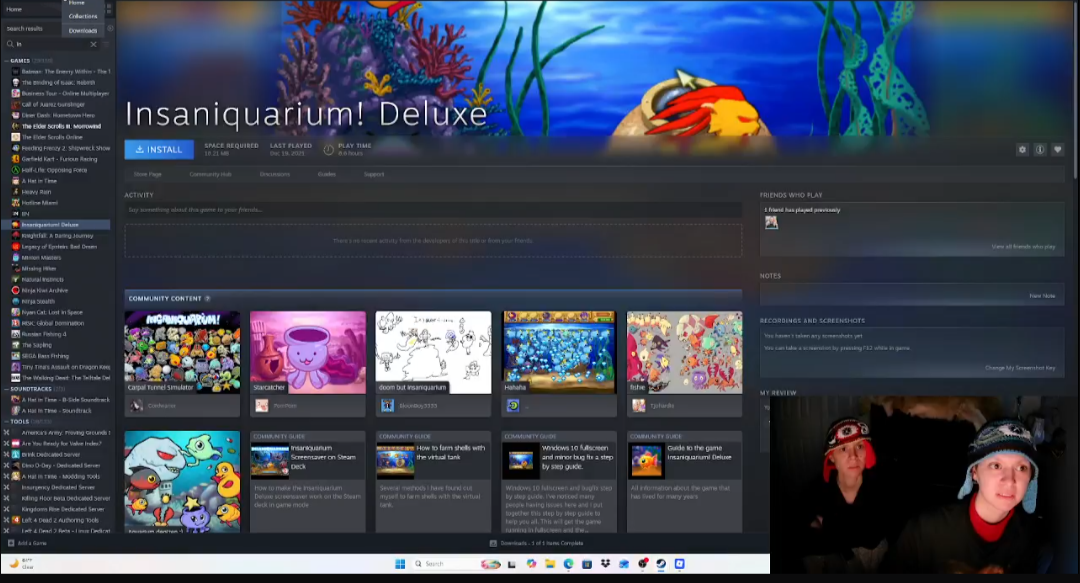Screen dimensions: 1080x583
Task: Open the 'doom but insaniquarium' artwork
Action: 433,352
